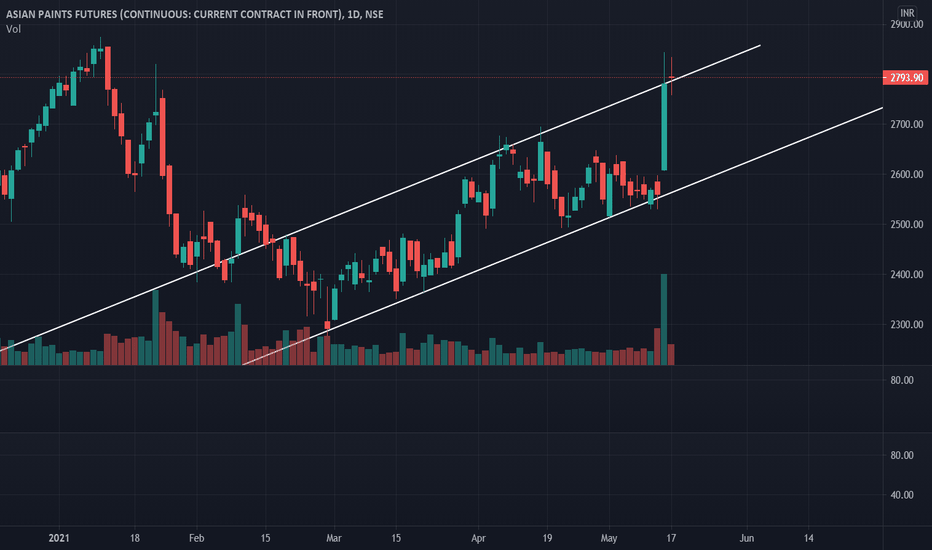
Task: Click the 2400.00 price axis label
Action: (x=906, y=275)
